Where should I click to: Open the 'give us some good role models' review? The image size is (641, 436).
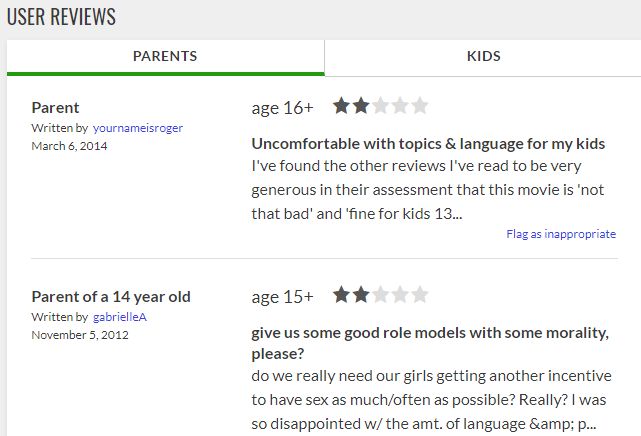click(428, 332)
